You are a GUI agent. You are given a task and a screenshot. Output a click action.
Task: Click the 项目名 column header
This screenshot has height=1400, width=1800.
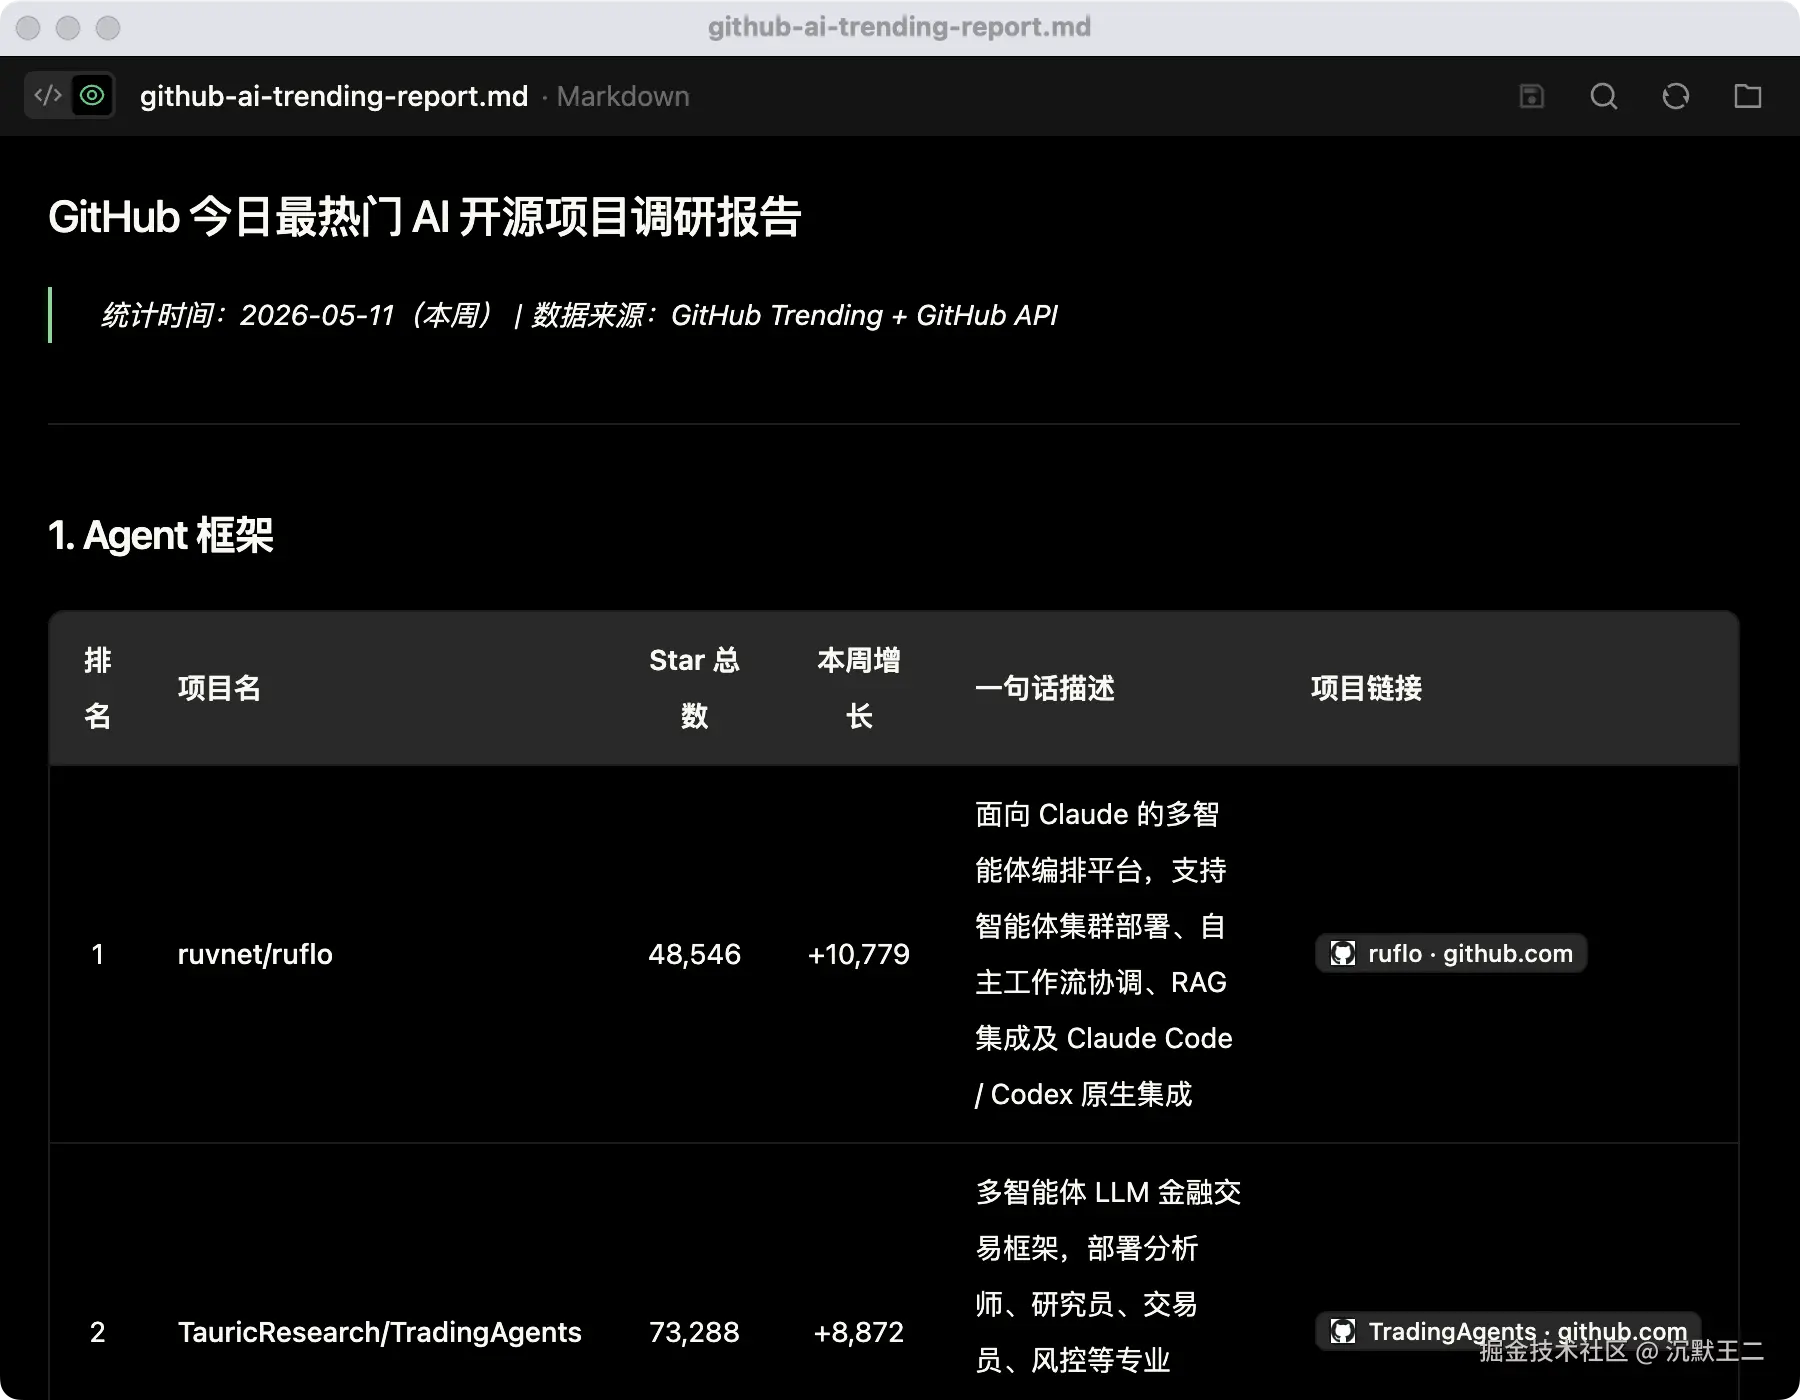tap(219, 688)
